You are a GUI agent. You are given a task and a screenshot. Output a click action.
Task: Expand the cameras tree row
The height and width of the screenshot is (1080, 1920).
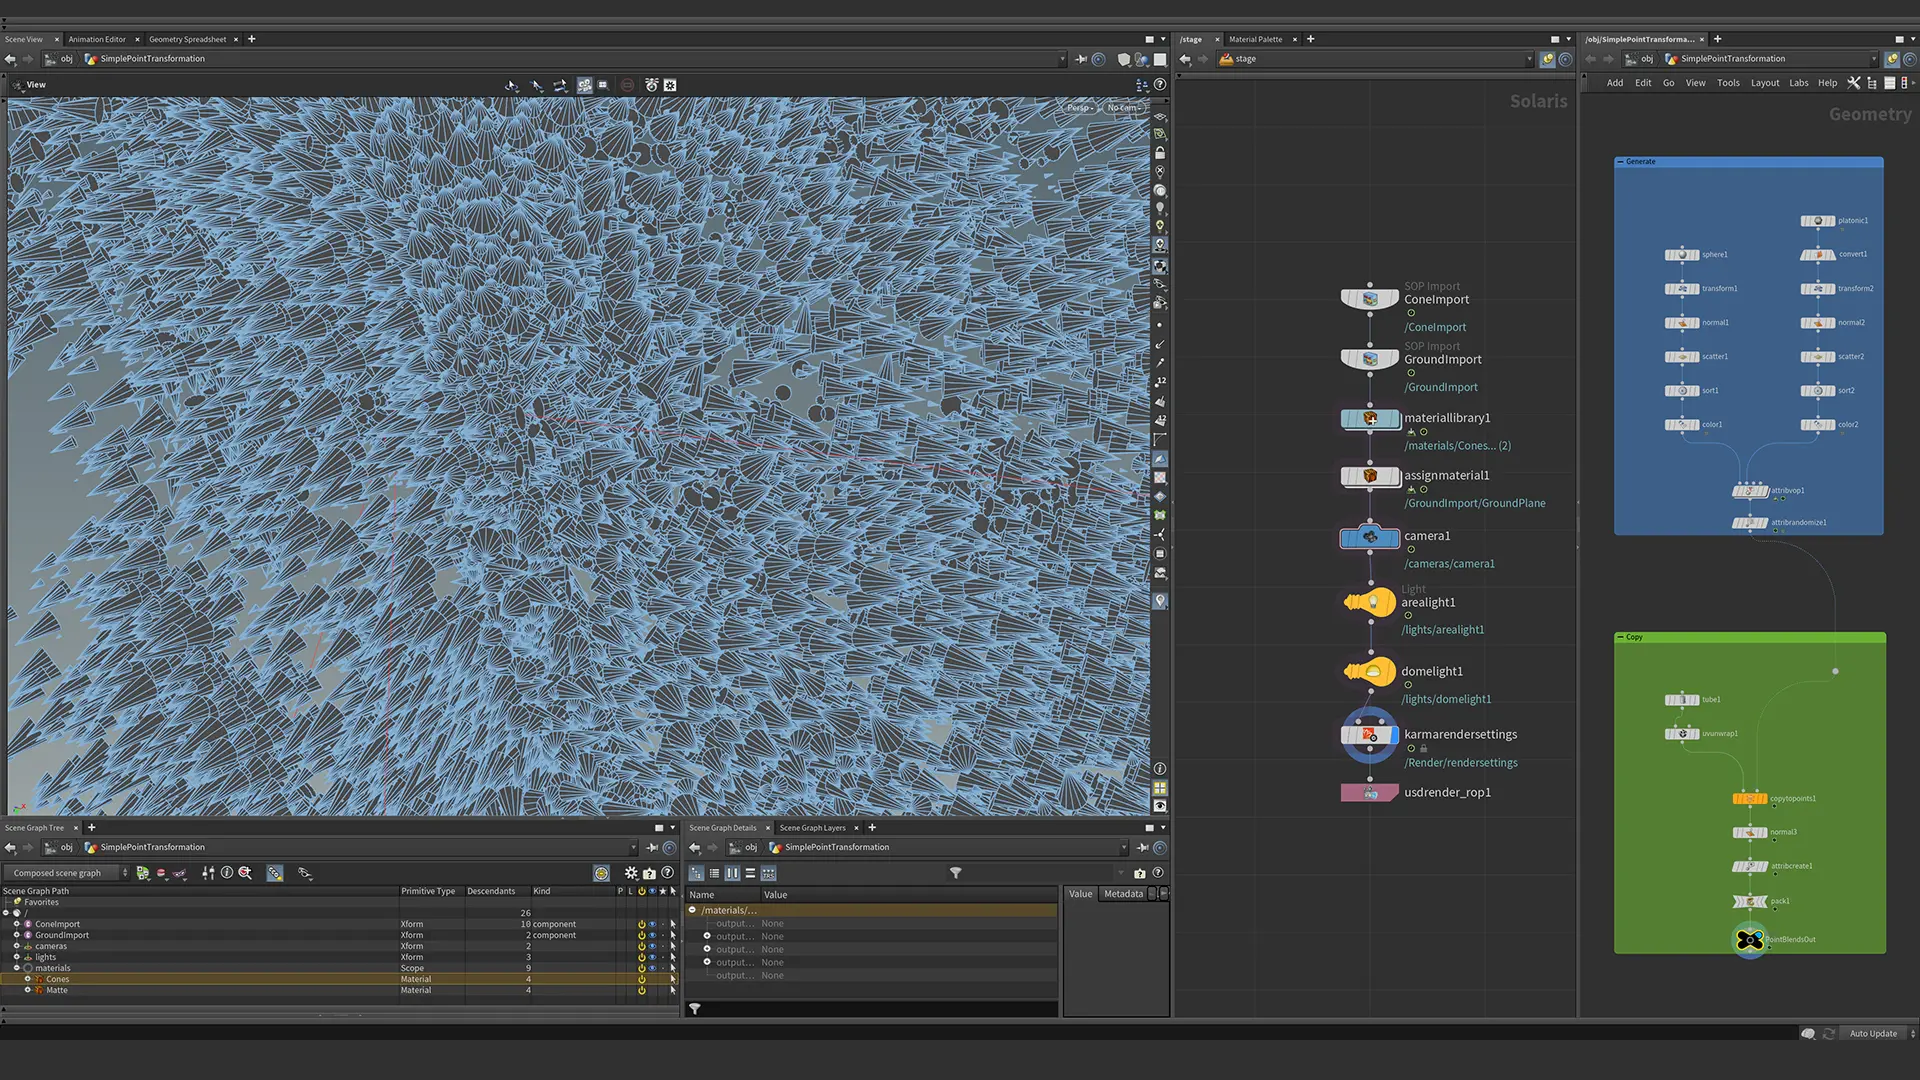[17, 946]
